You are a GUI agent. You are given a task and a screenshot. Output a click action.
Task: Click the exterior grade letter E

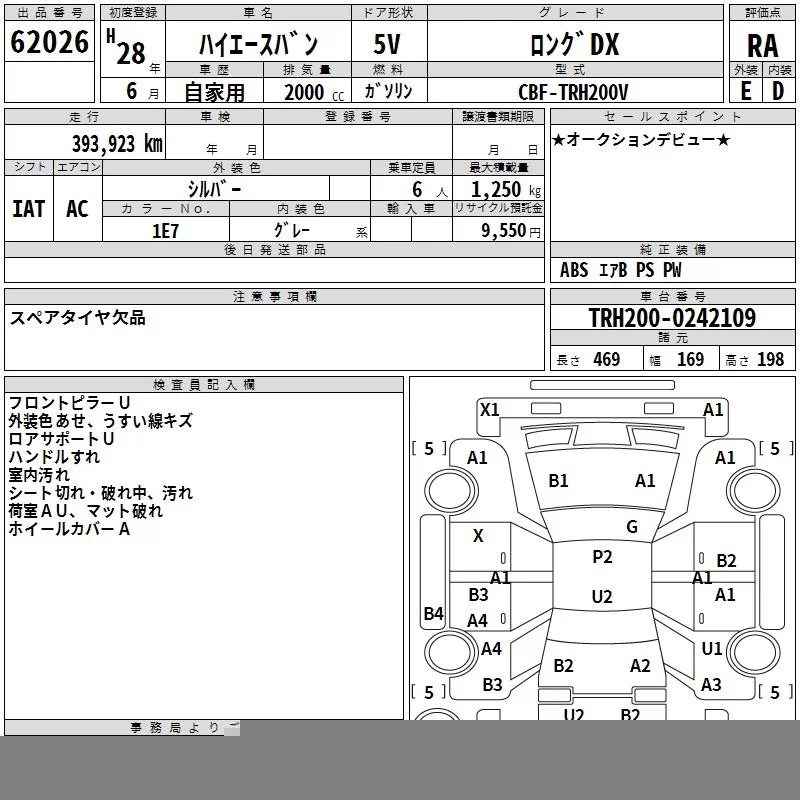(x=745, y=91)
